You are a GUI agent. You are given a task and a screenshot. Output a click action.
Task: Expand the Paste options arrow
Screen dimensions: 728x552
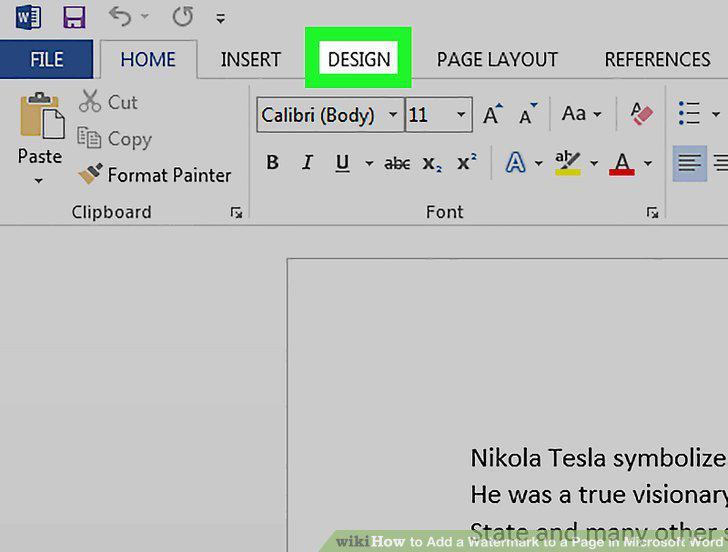point(39,180)
